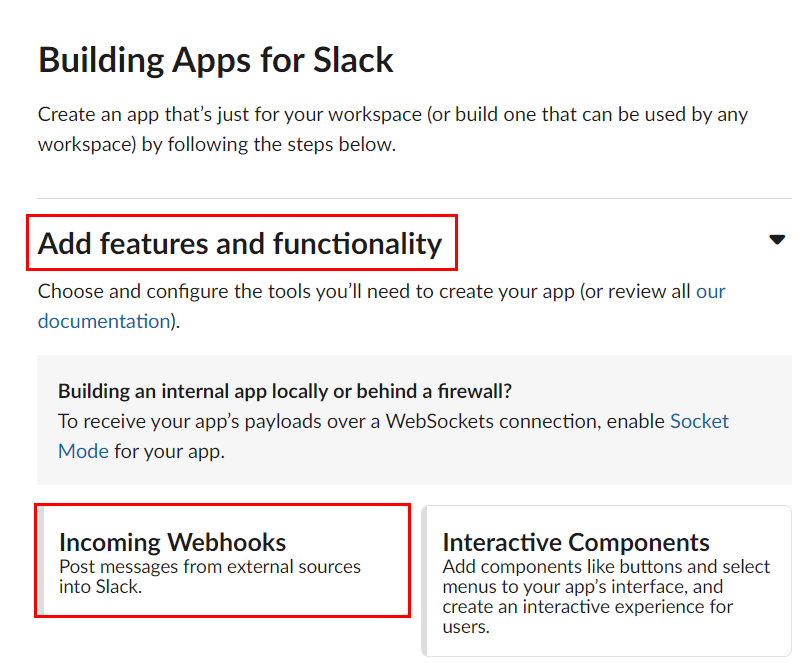Click the Interactive Components title text
This screenshot has height=665, width=806.
point(576,542)
